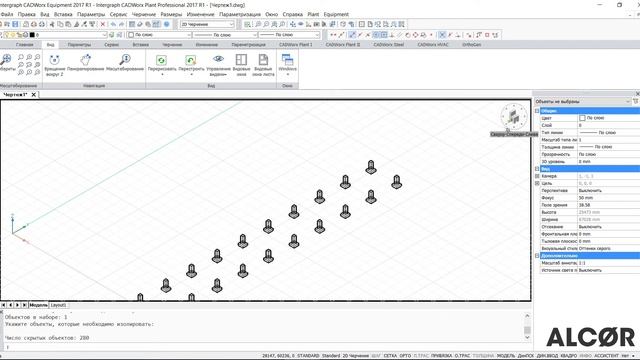Open the Windows ribbon button
Image resolution: width=640 pixels, height=360 pixels.
pyautogui.click(x=287, y=64)
